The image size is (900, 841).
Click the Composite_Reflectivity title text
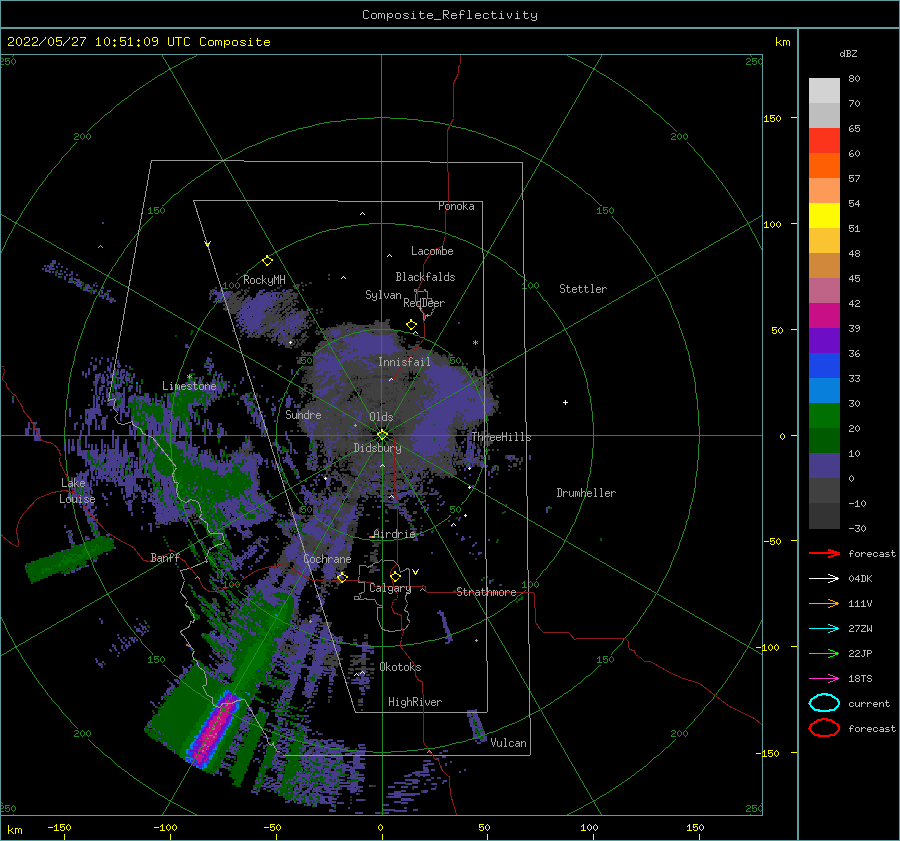pos(450,15)
